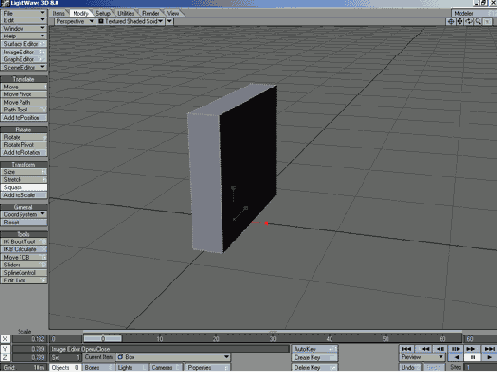497x372 pixels.
Task: Toggle the X scale axis button
Action: click(x=5, y=339)
